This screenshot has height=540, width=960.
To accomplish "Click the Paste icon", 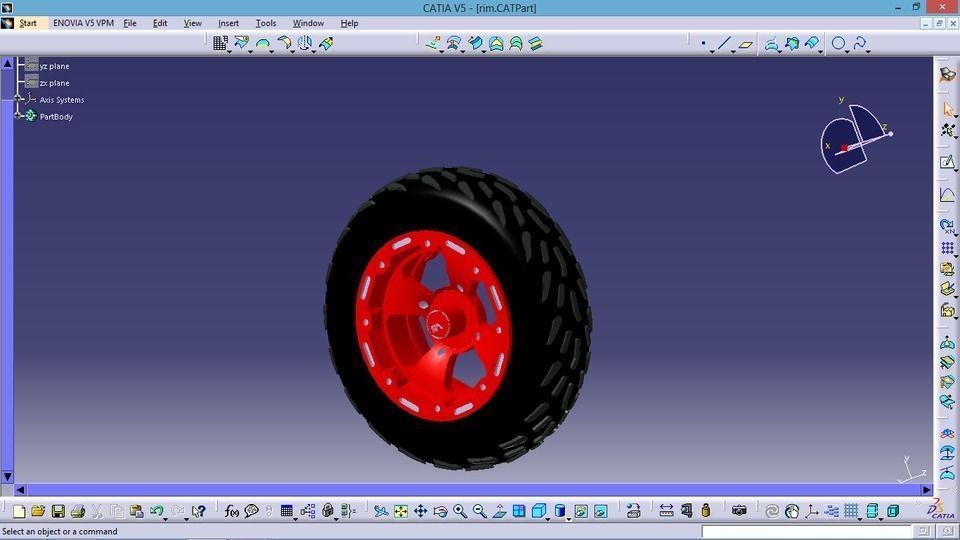I will [136, 511].
